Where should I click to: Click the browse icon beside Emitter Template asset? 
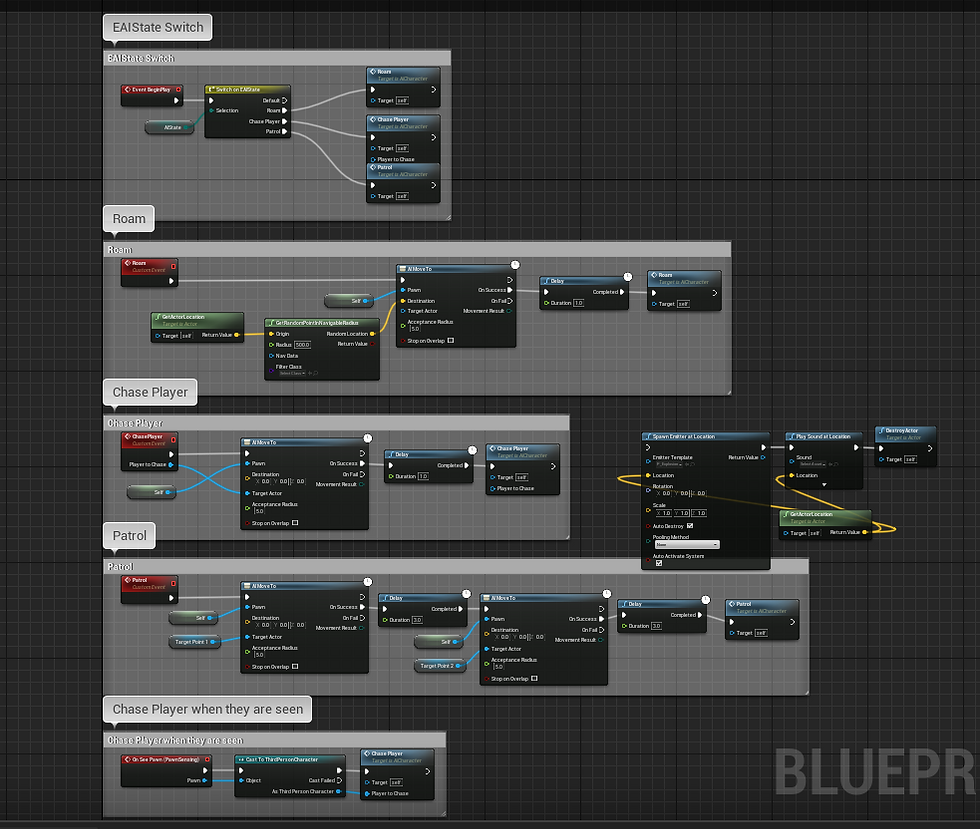pos(691,464)
